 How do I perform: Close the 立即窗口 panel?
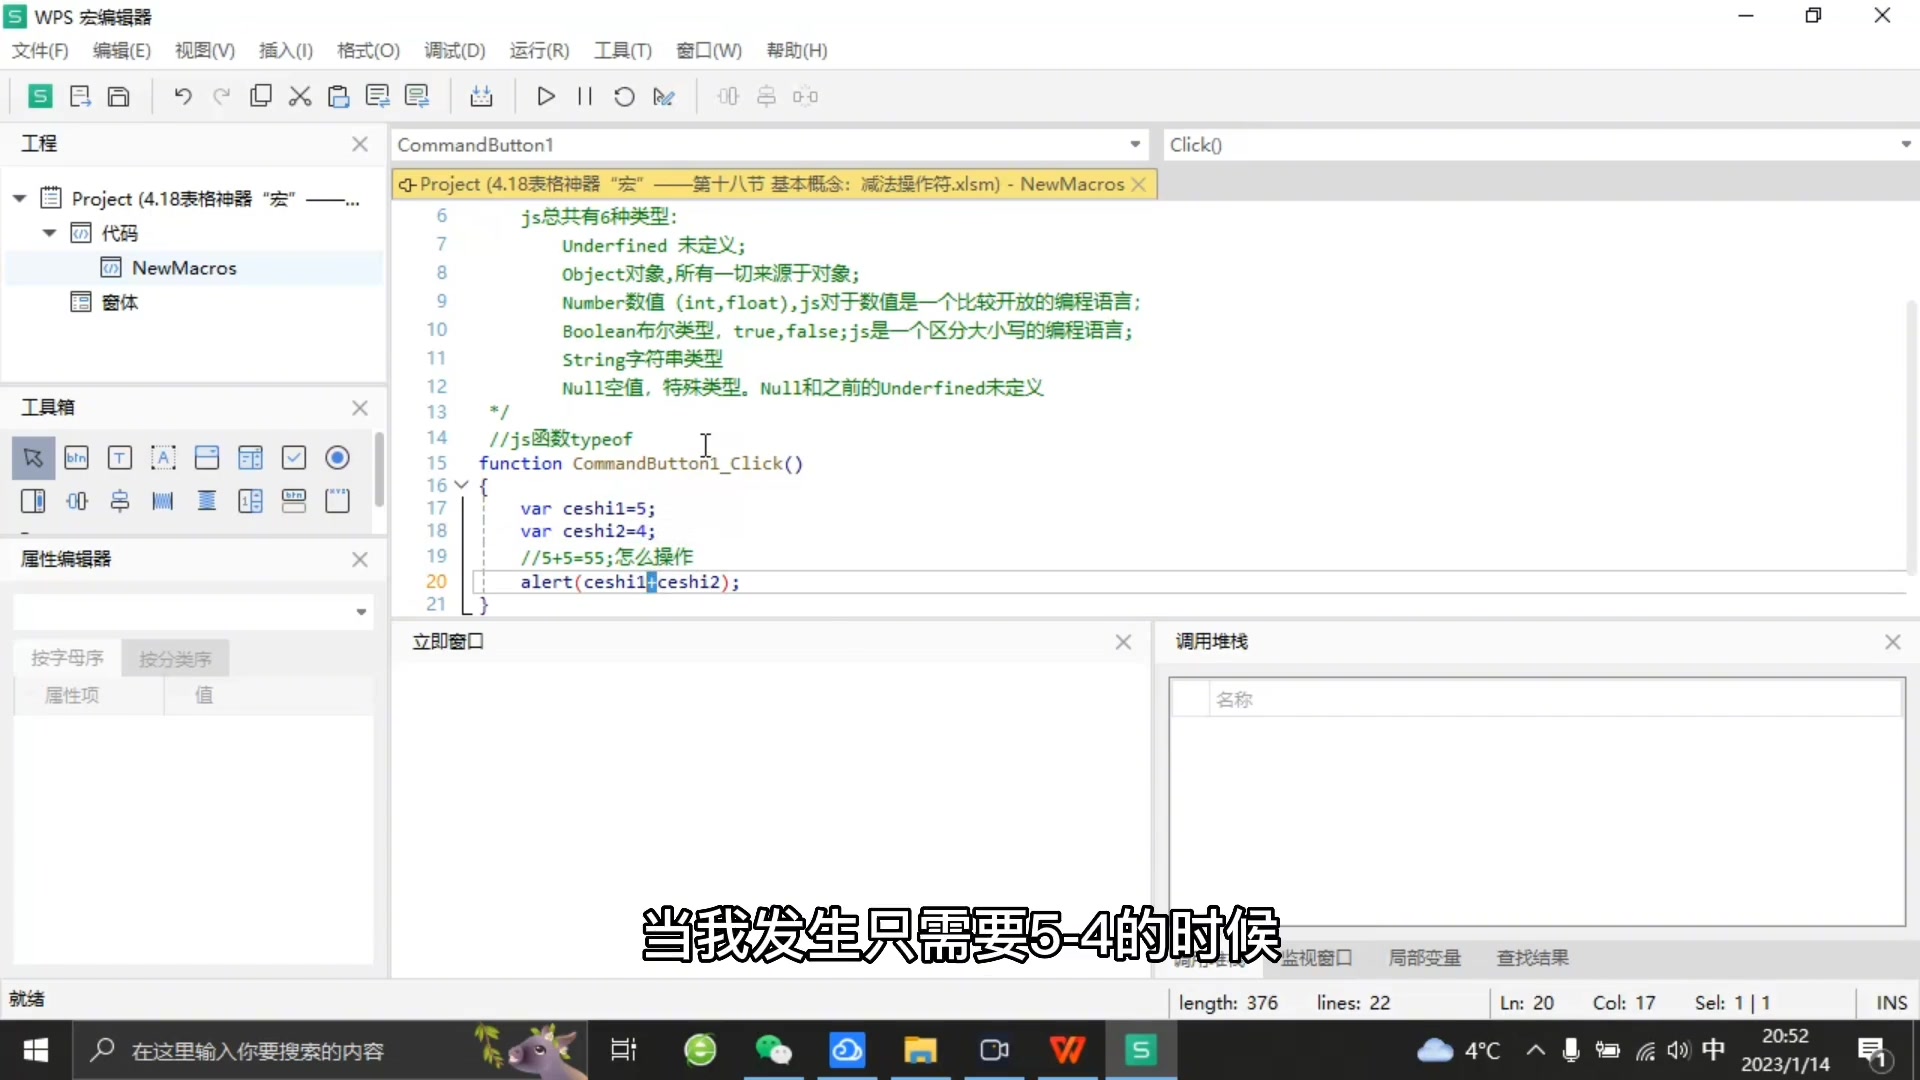click(x=1123, y=642)
